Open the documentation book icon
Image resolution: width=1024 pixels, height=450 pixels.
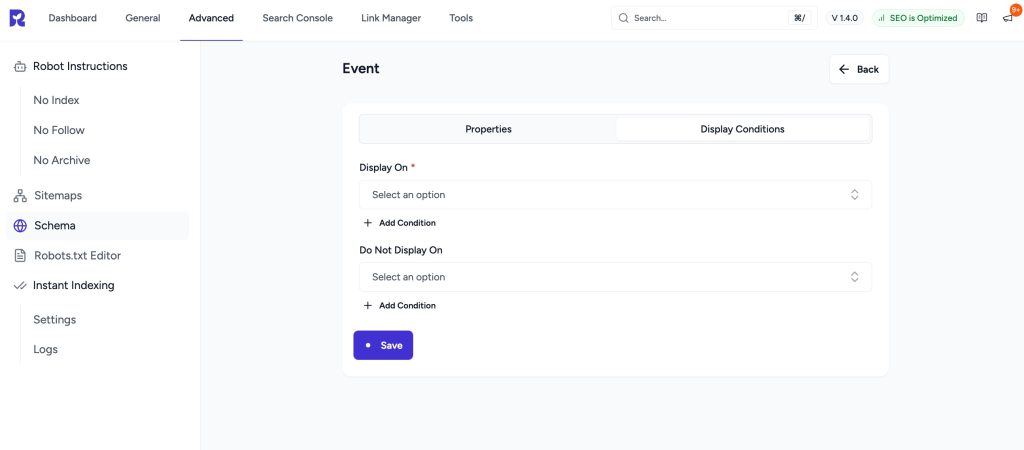(981, 18)
